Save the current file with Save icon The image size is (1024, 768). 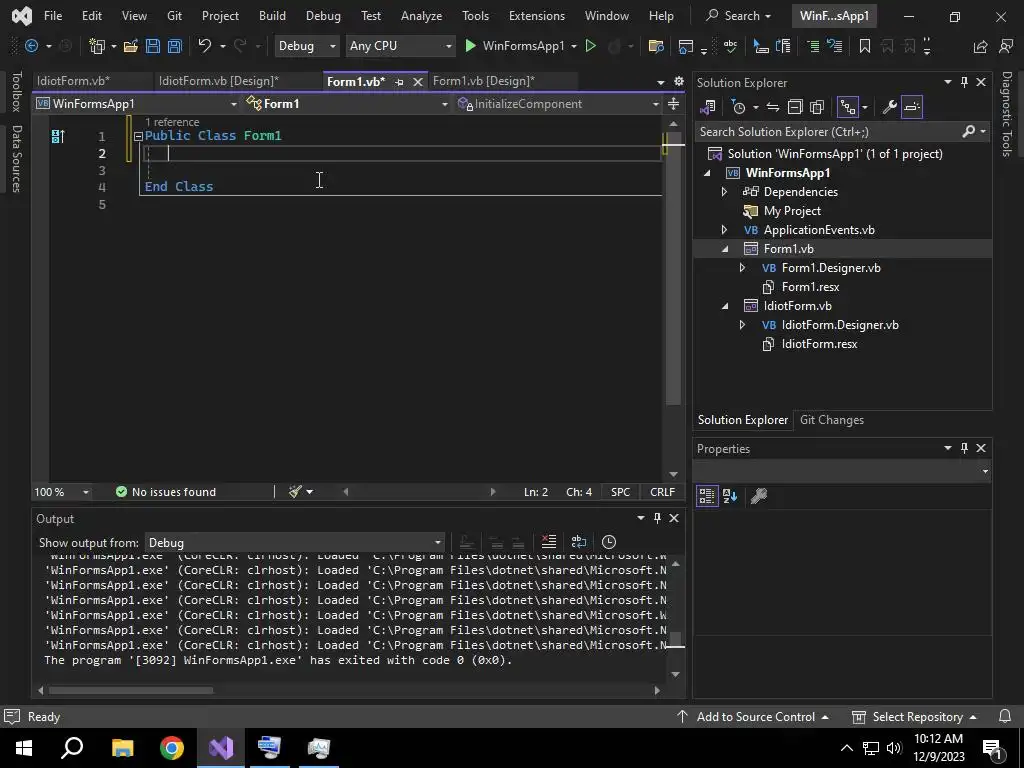153,46
